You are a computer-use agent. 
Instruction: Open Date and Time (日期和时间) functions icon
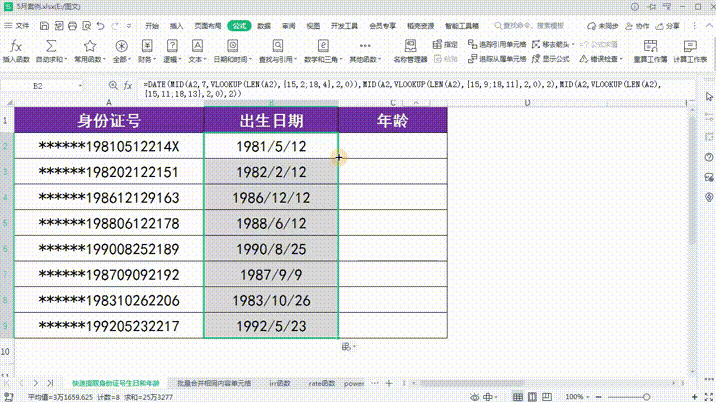click(x=232, y=46)
